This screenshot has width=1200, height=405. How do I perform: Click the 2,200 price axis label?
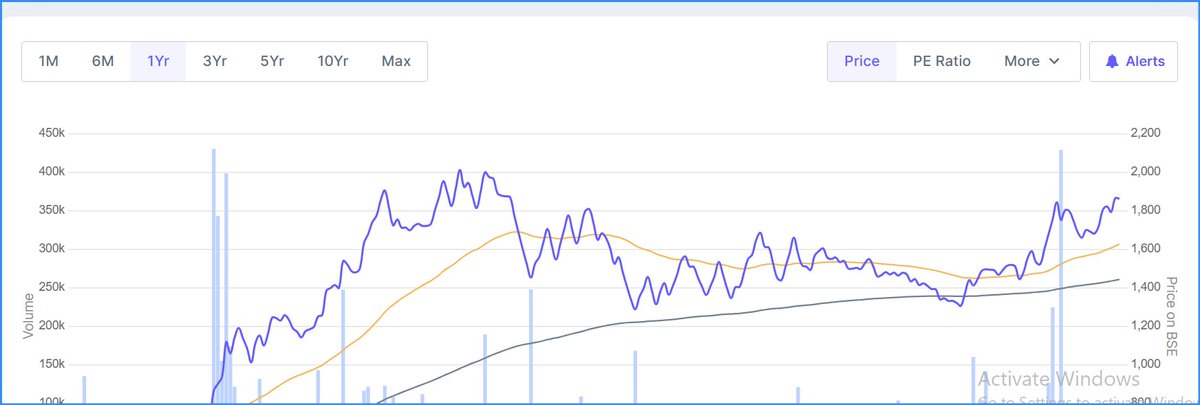pyautogui.click(x=1144, y=133)
